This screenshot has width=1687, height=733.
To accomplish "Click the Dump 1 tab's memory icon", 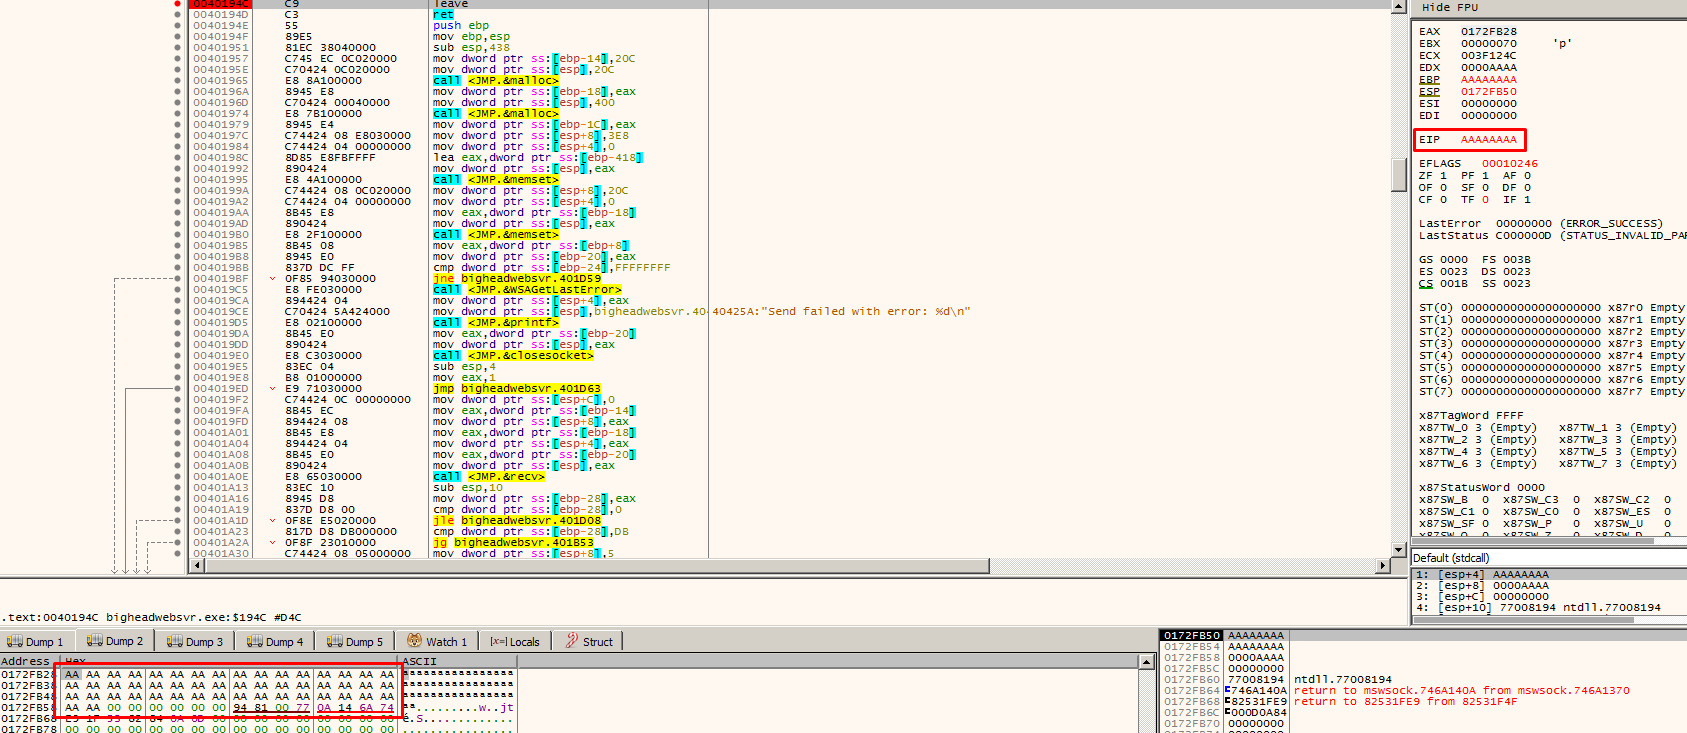I will pos(14,642).
